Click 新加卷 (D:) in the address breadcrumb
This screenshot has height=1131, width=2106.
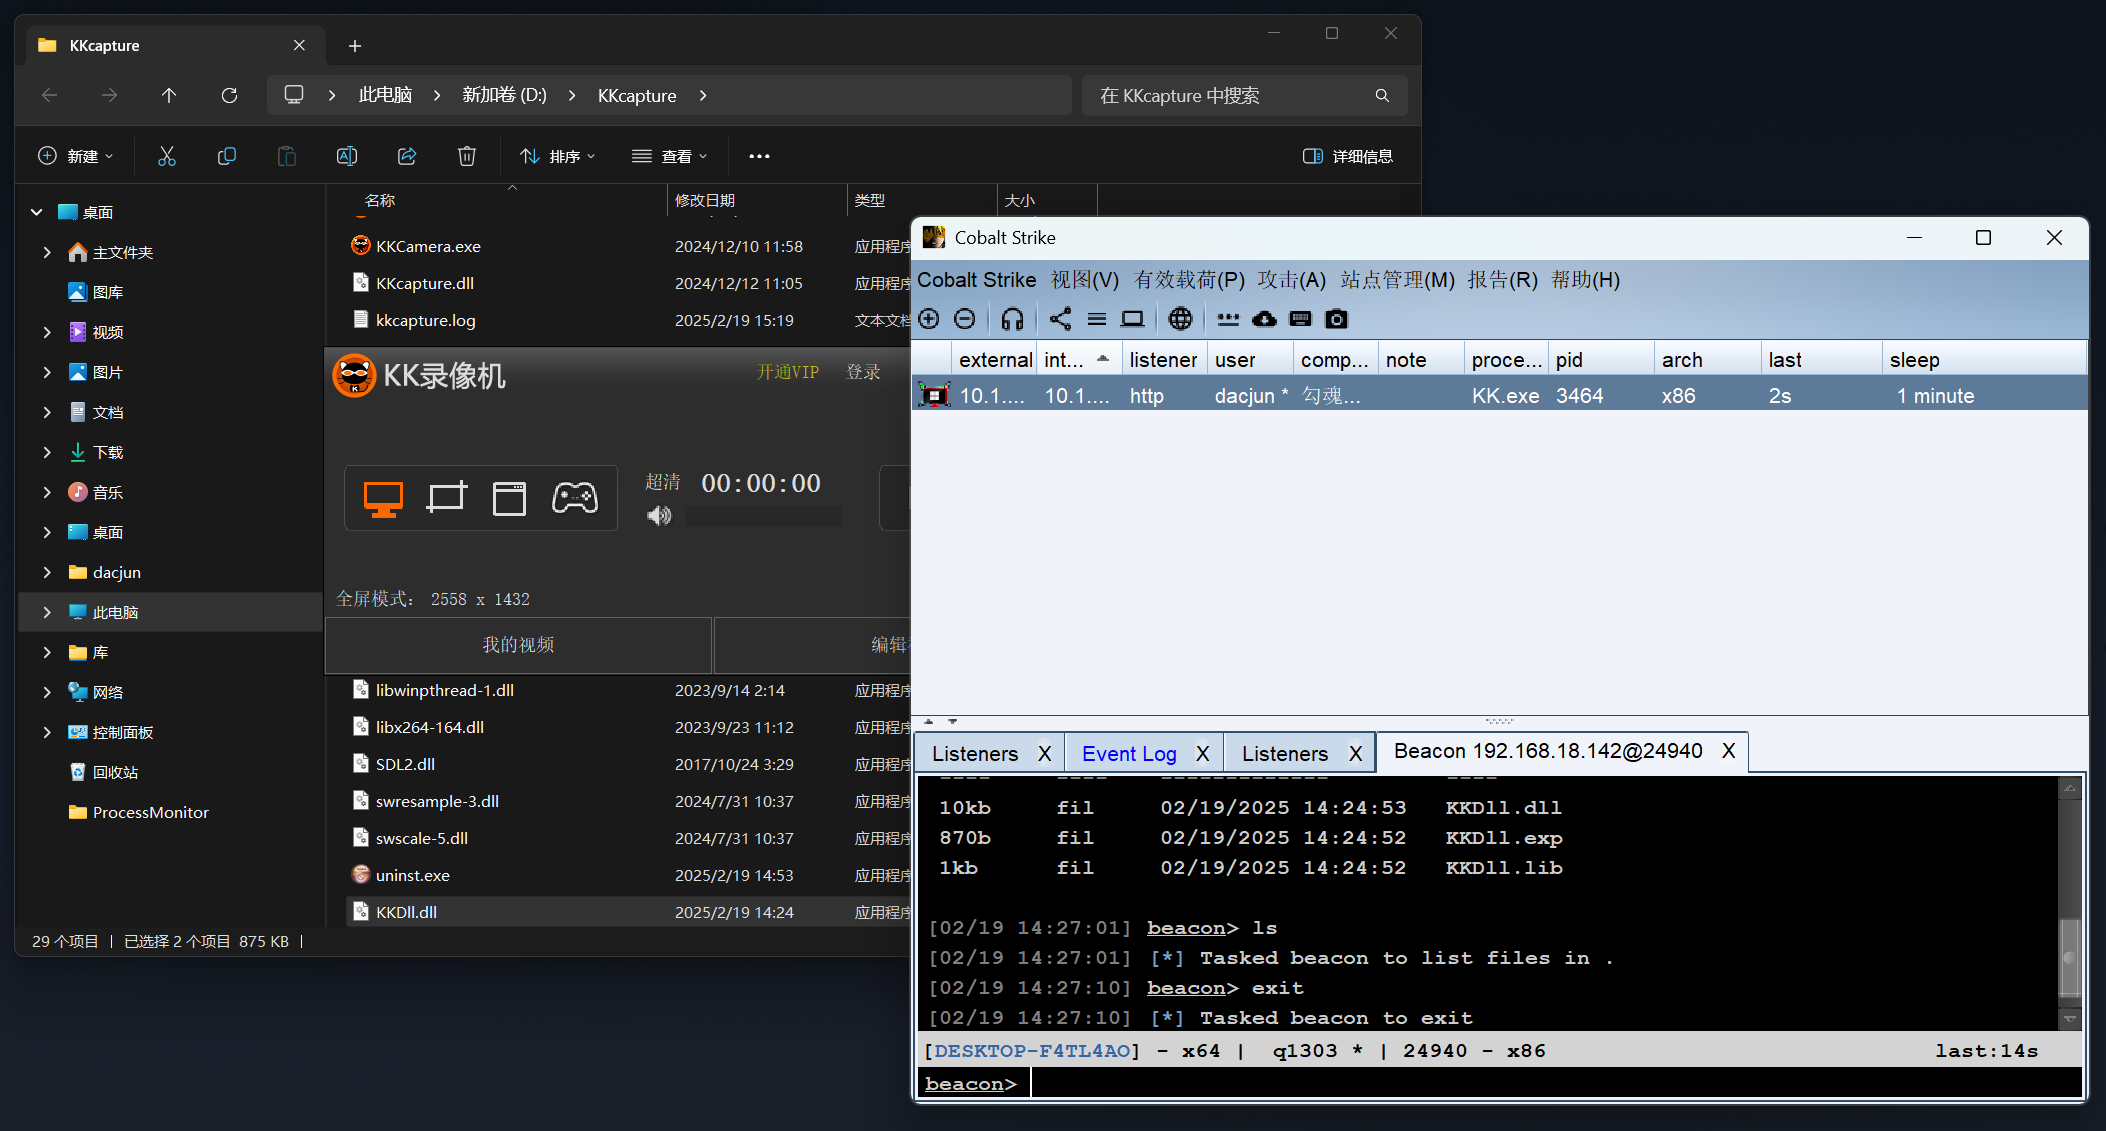coord(504,95)
